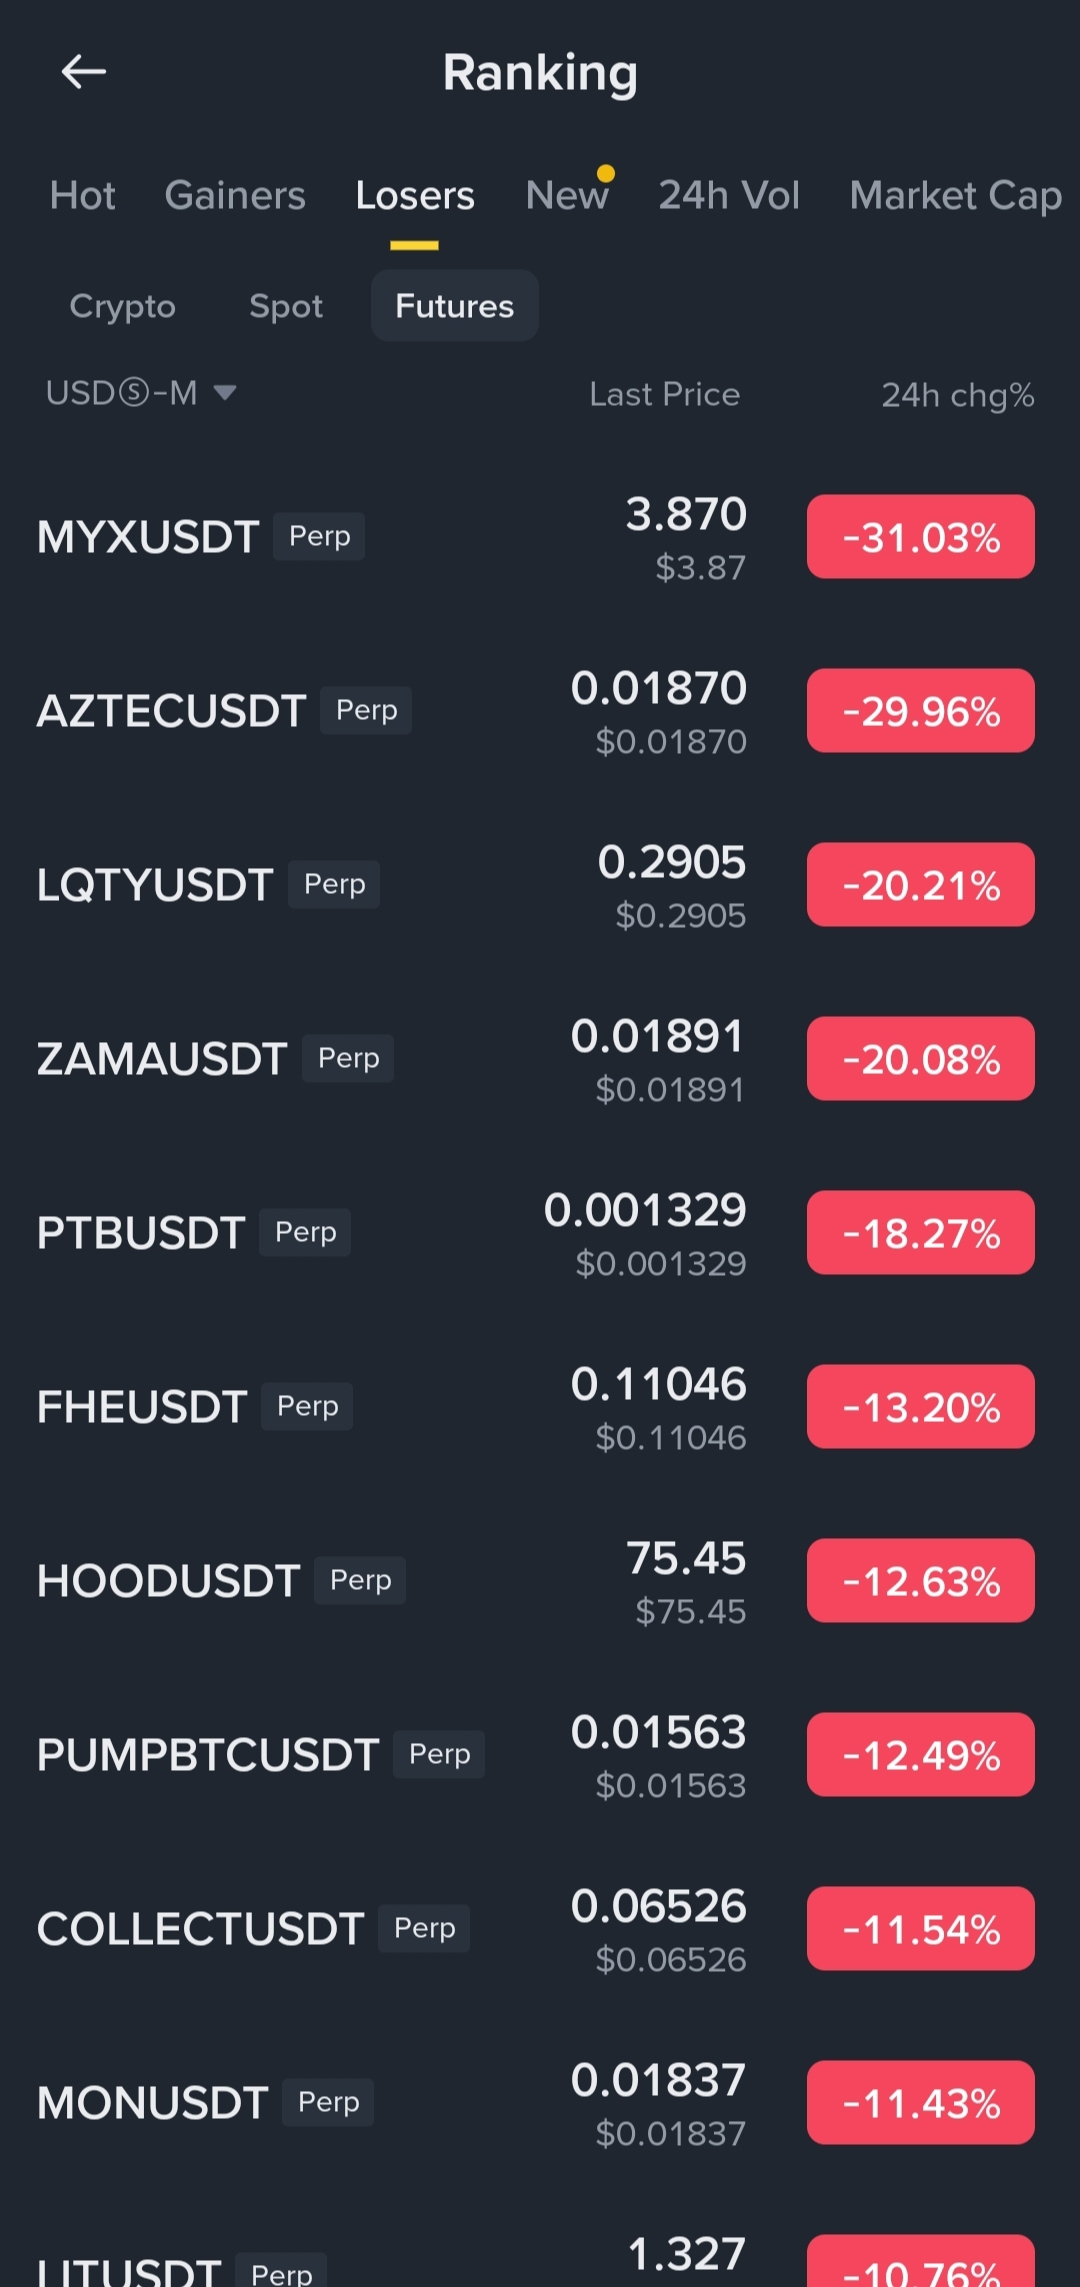Switch to the Gainers tab

[235, 195]
